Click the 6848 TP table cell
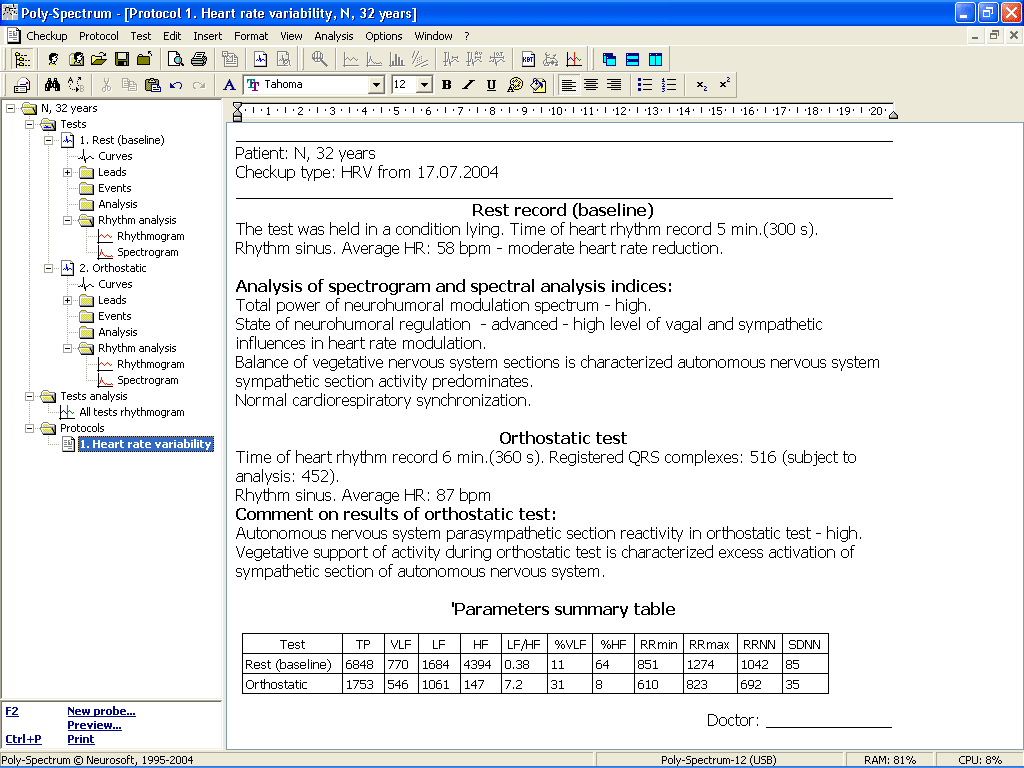Screen dimensions: 1024x768 coord(363,664)
